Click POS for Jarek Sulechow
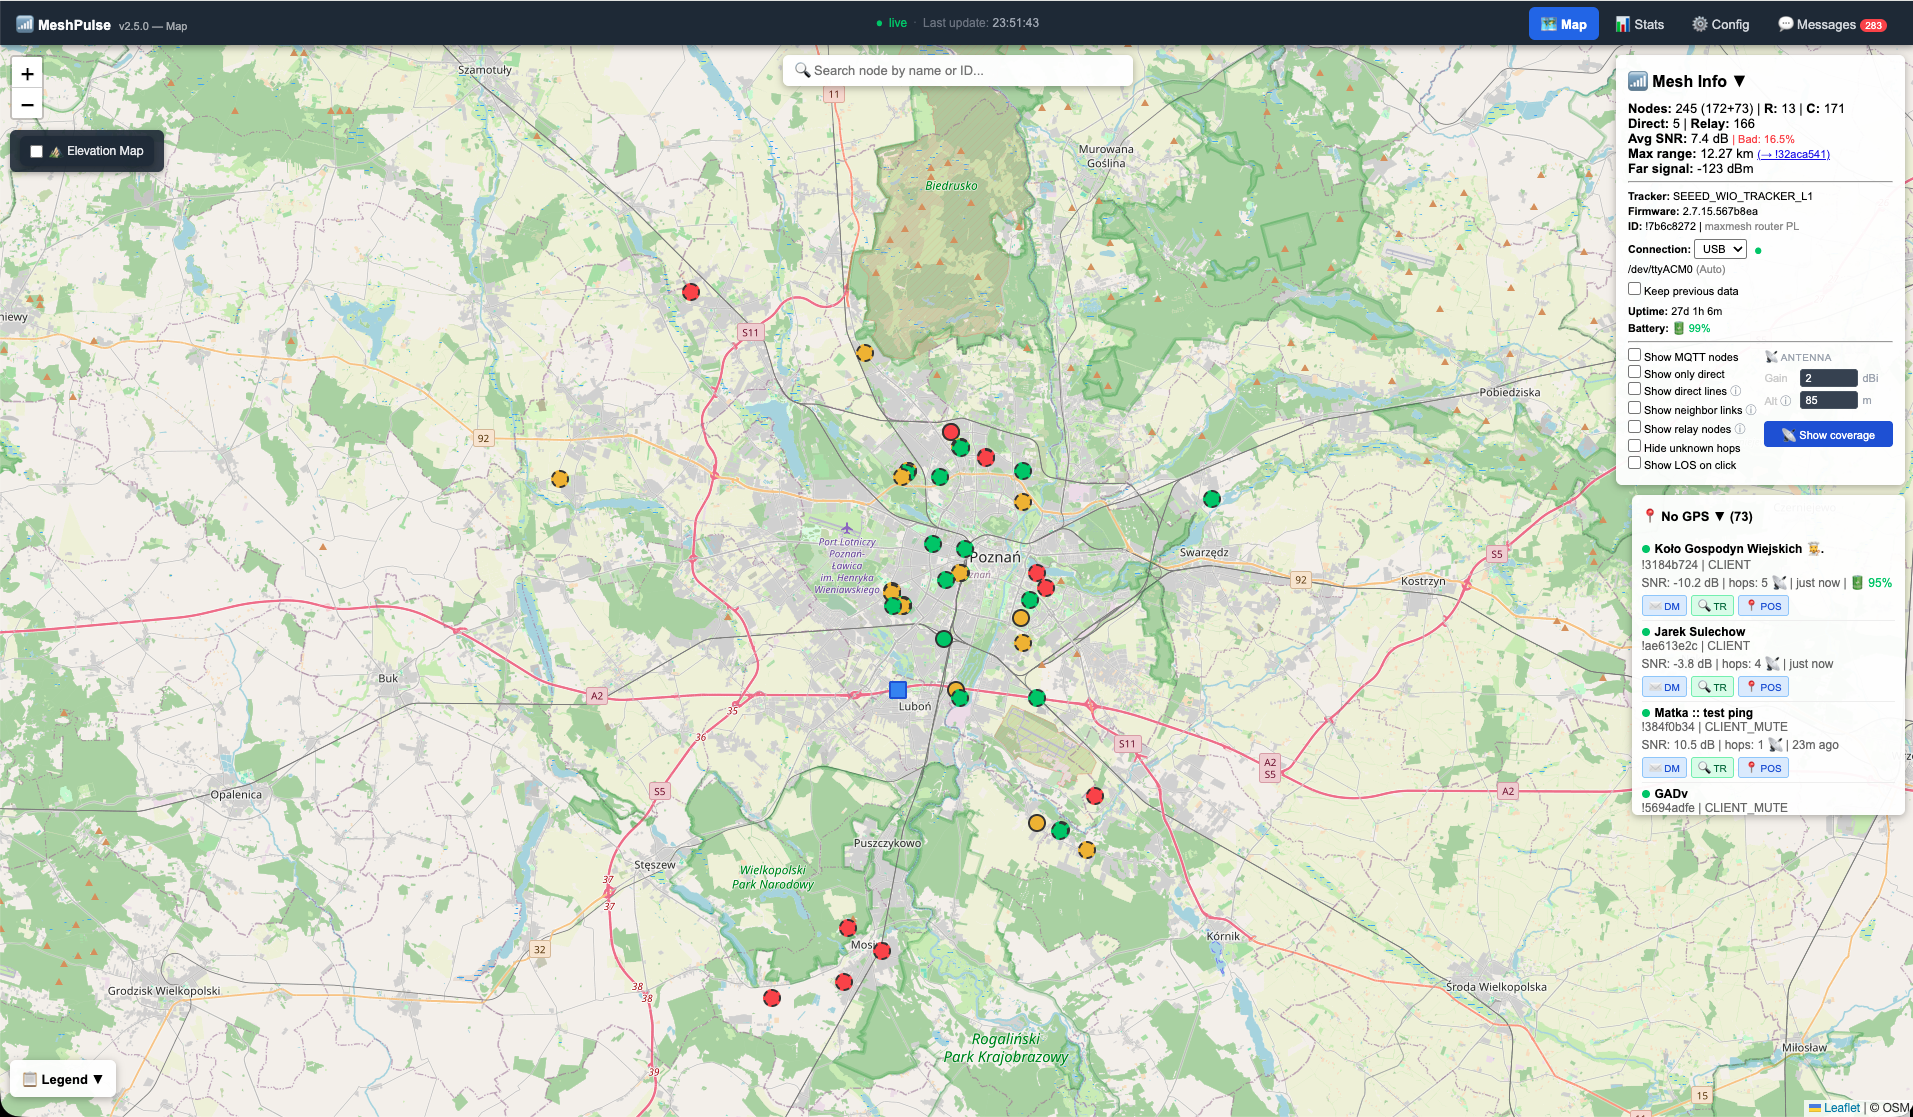Viewport: 1913px width, 1117px height. point(1763,687)
